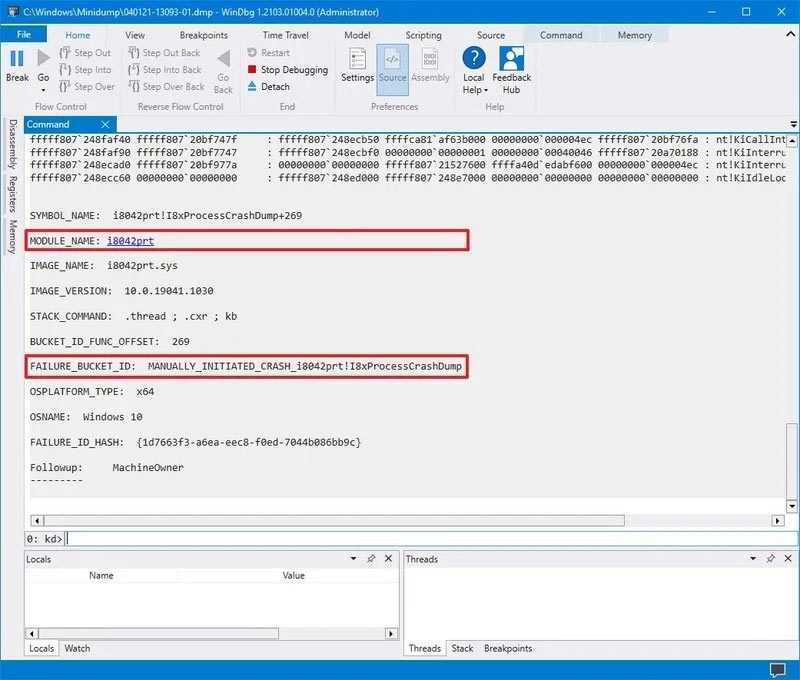
Task: Collapse the ribbon with chevron
Action: pos(790,34)
